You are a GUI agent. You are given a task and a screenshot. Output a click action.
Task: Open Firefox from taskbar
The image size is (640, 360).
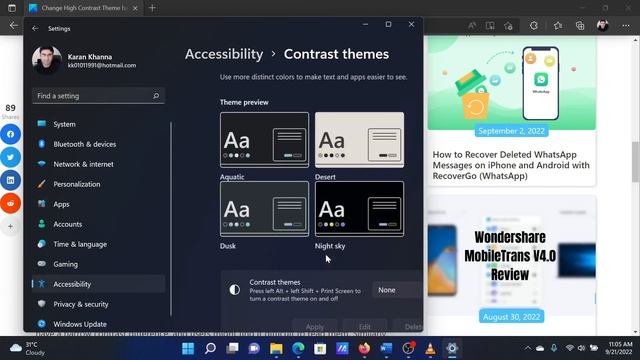coord(364,349)
